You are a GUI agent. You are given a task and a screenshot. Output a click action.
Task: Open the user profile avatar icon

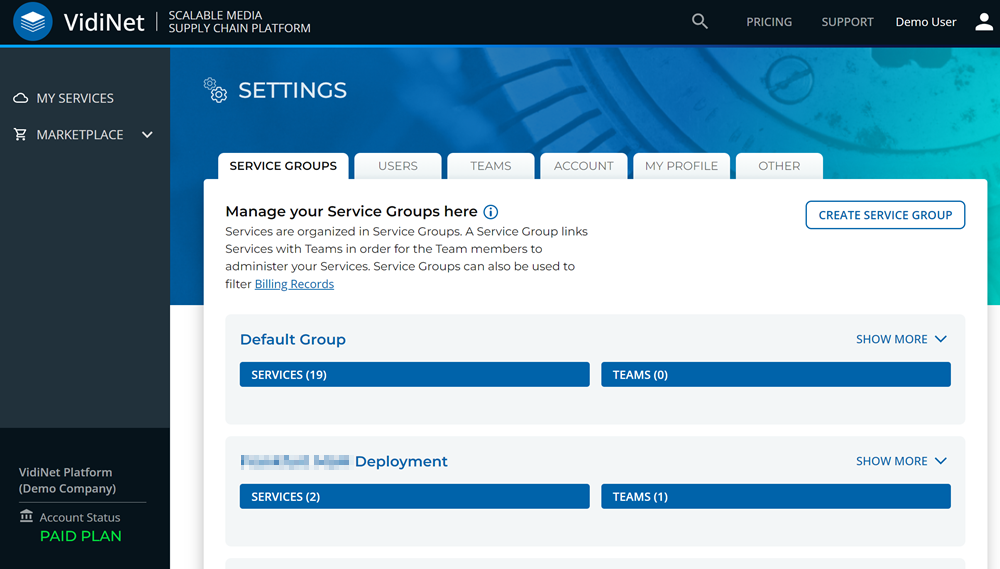tap(984, 22)
